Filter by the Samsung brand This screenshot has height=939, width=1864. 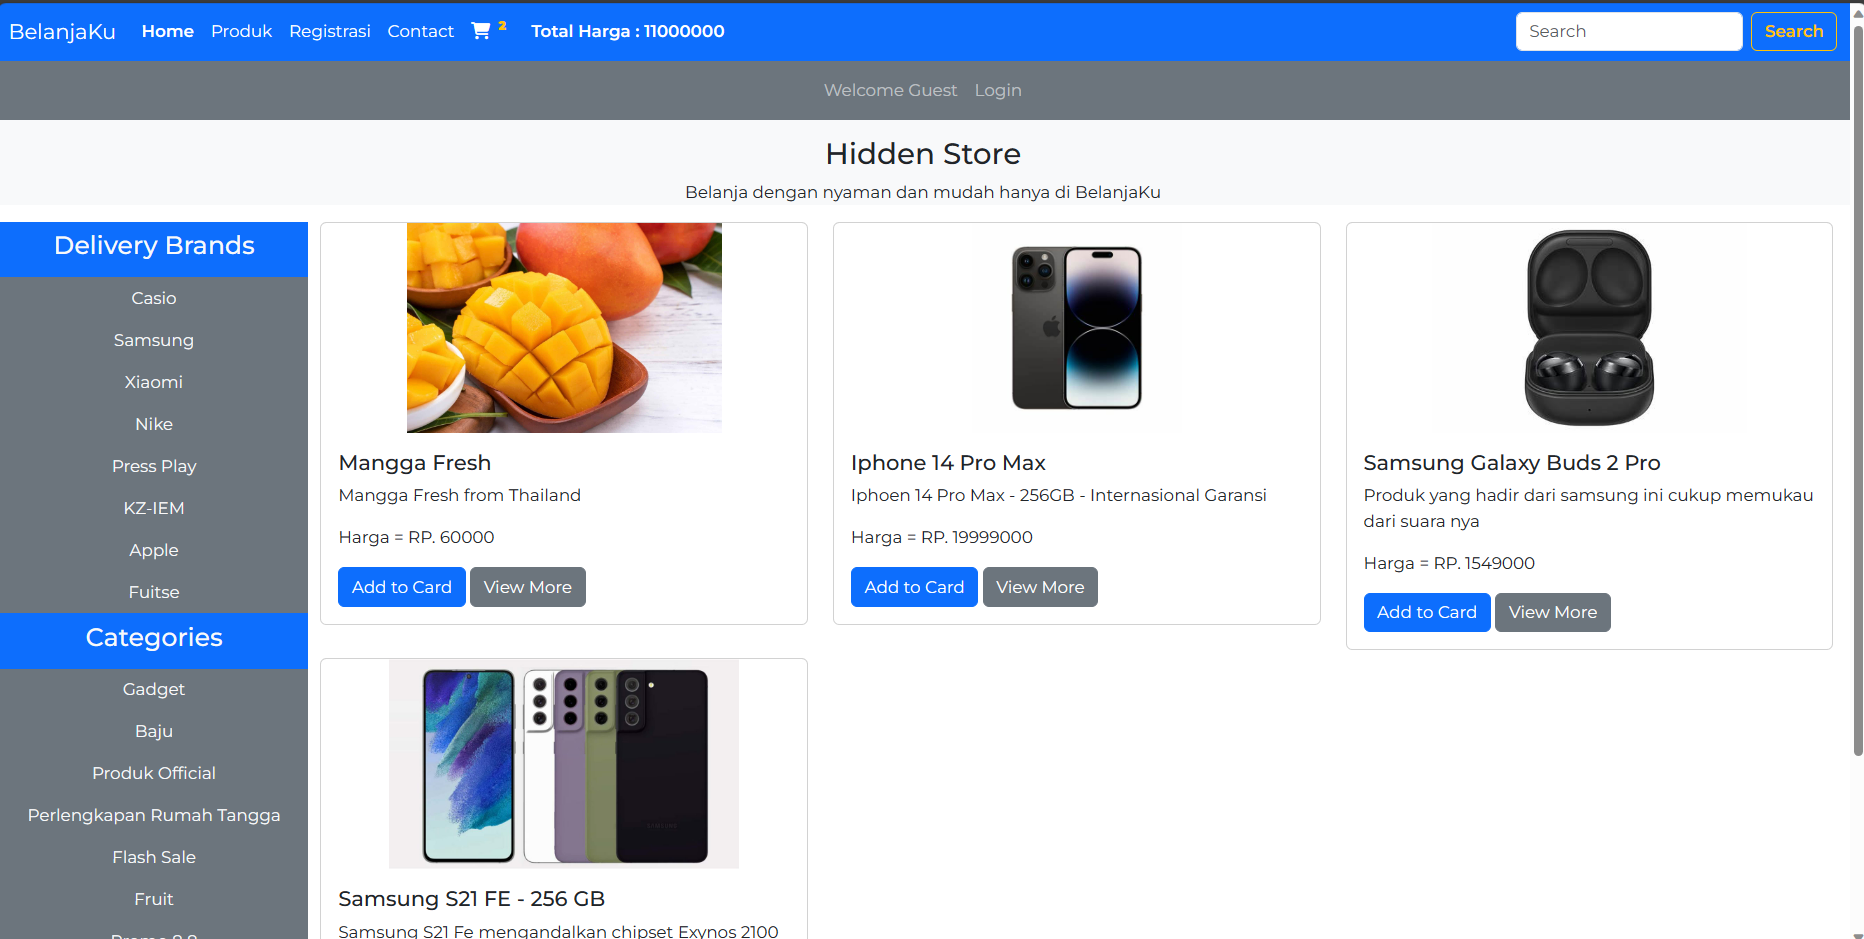[x=154, y=340]
